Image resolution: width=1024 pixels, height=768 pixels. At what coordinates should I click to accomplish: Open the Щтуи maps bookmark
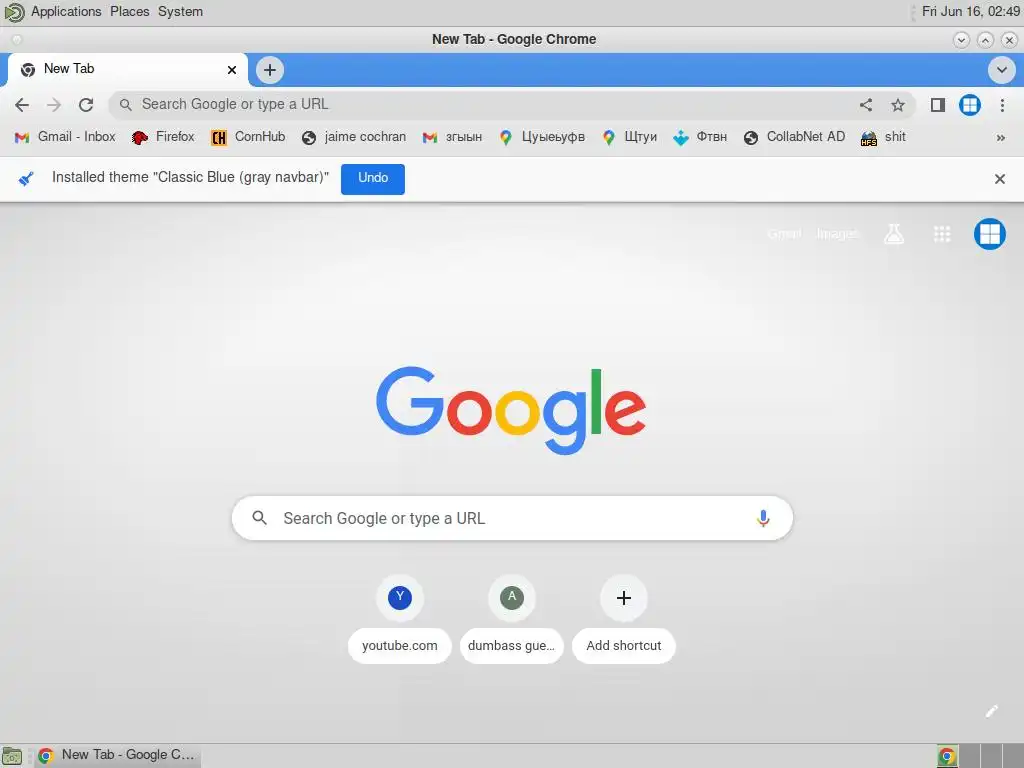(629, 137)
